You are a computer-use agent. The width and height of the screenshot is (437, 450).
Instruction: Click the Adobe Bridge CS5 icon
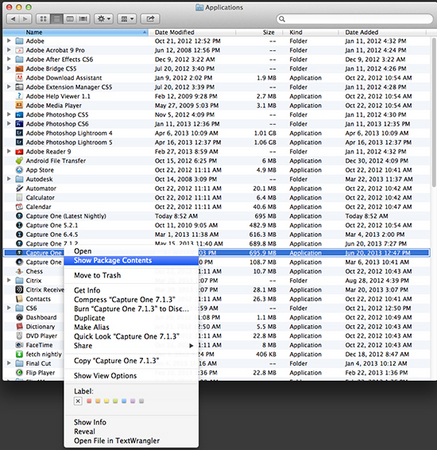(19, 69)
